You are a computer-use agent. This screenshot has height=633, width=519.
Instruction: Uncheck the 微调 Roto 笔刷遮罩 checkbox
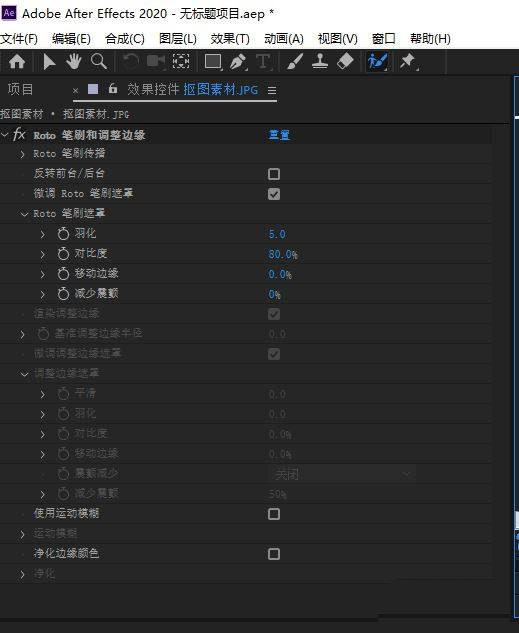[274, 194]
